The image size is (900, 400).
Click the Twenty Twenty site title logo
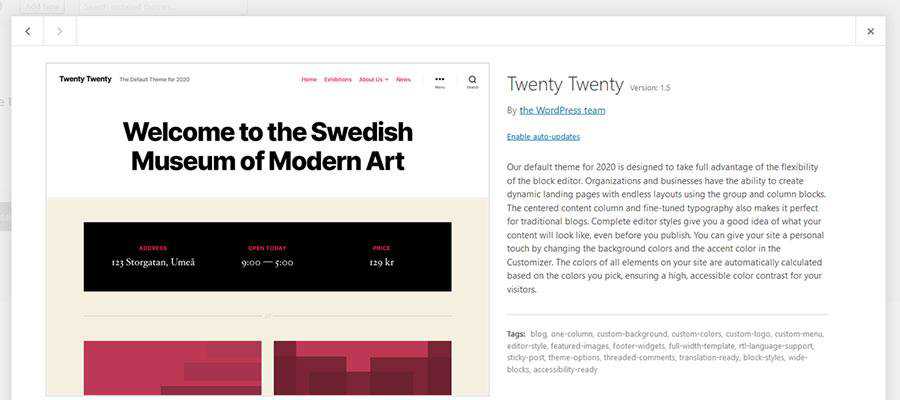[x=85, y=79]
